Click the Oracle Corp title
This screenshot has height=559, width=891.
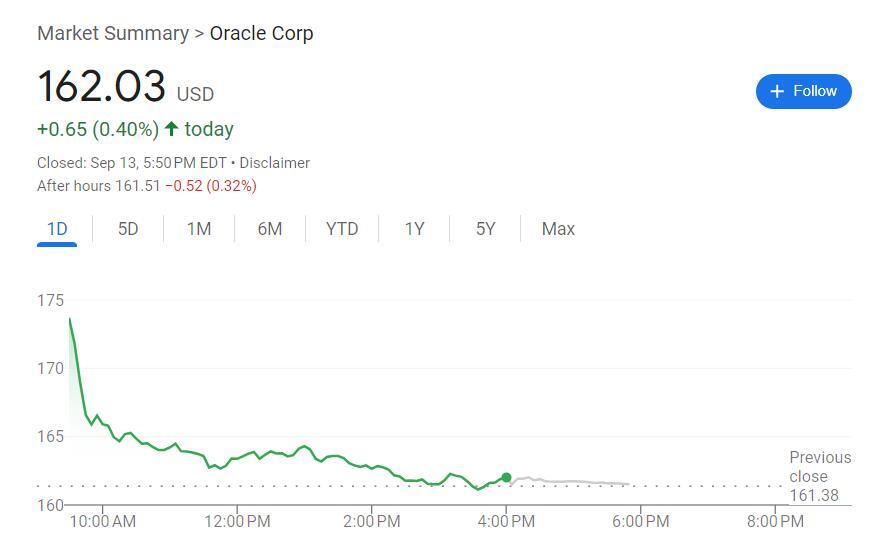261,33
